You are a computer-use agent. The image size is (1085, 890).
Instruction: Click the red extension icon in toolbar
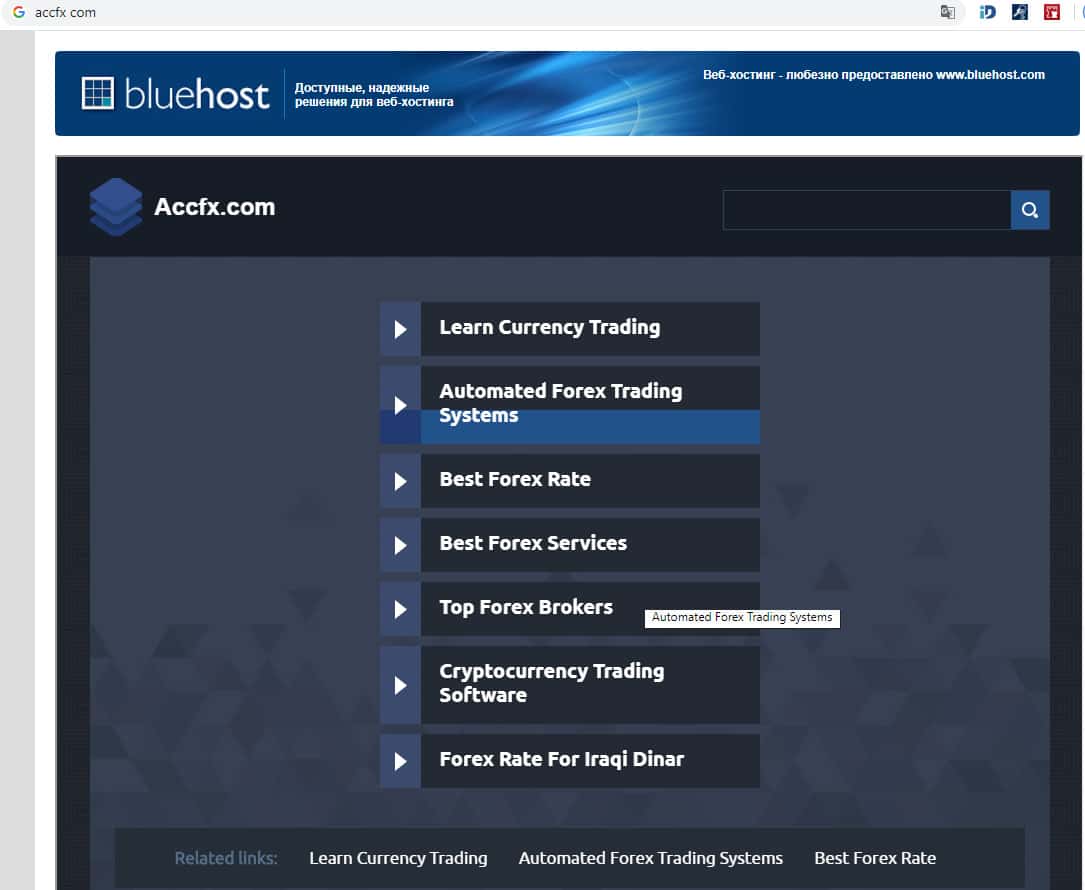click(1051, 13)
